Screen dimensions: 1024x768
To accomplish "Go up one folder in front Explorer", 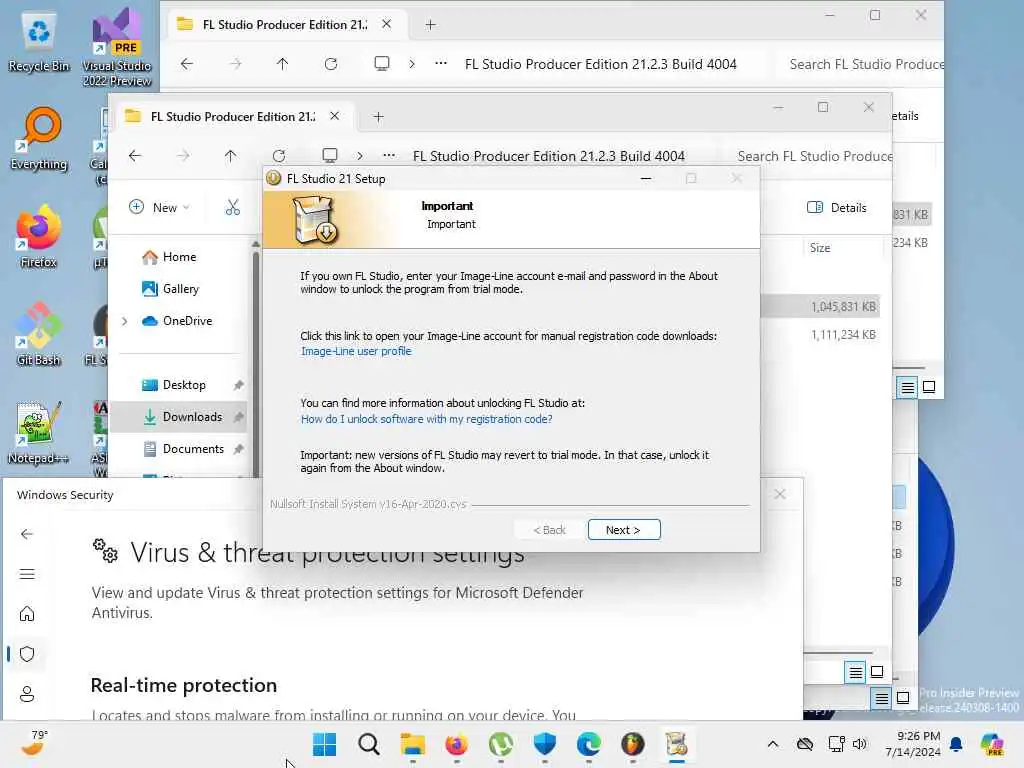I will point(231,155).
